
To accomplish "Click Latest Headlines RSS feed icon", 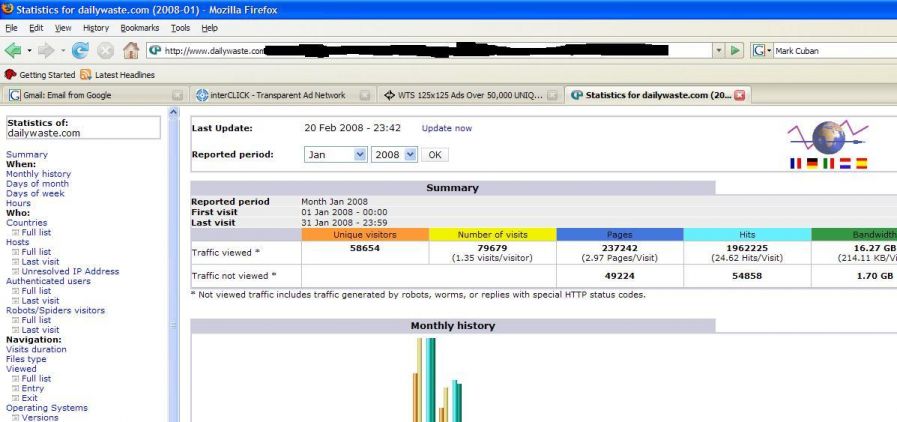I will pos(86,74).
